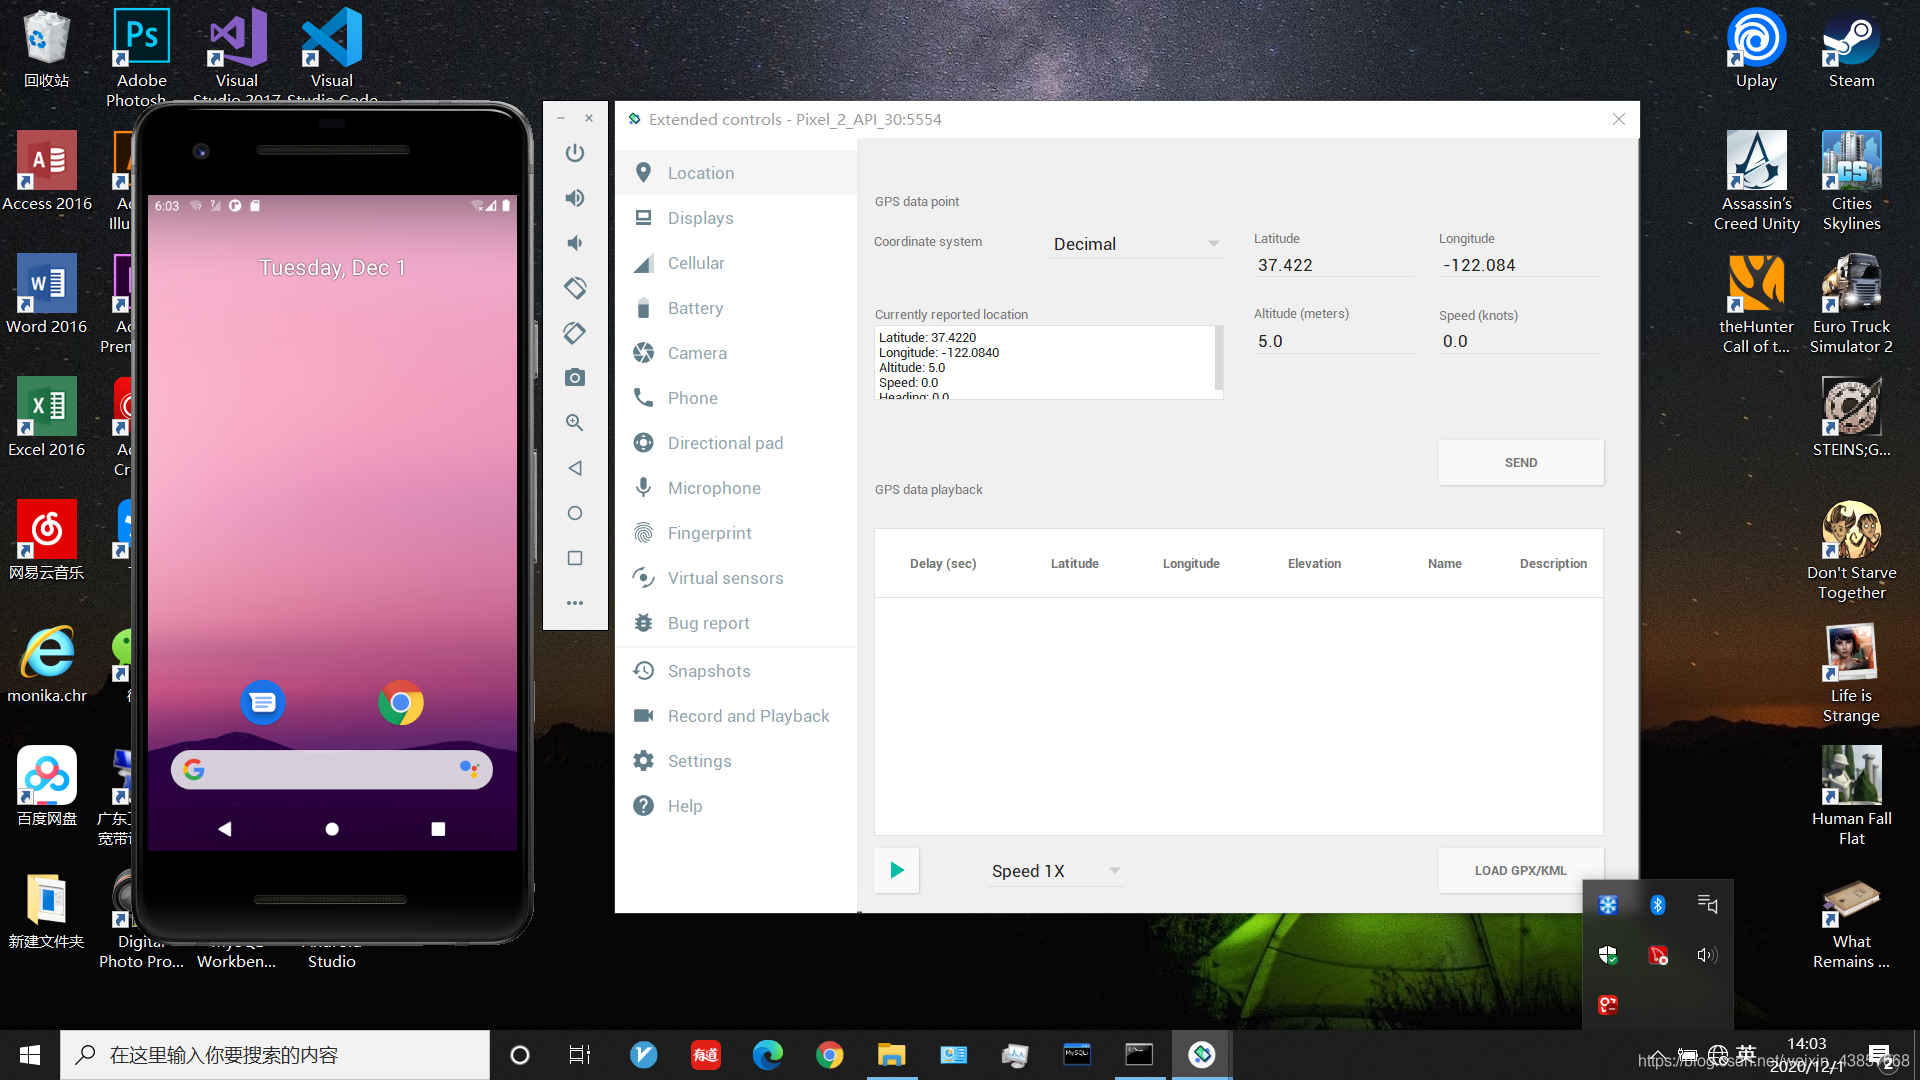Play the GPS data playback
1920x1080 pixels.
(897, 871)
